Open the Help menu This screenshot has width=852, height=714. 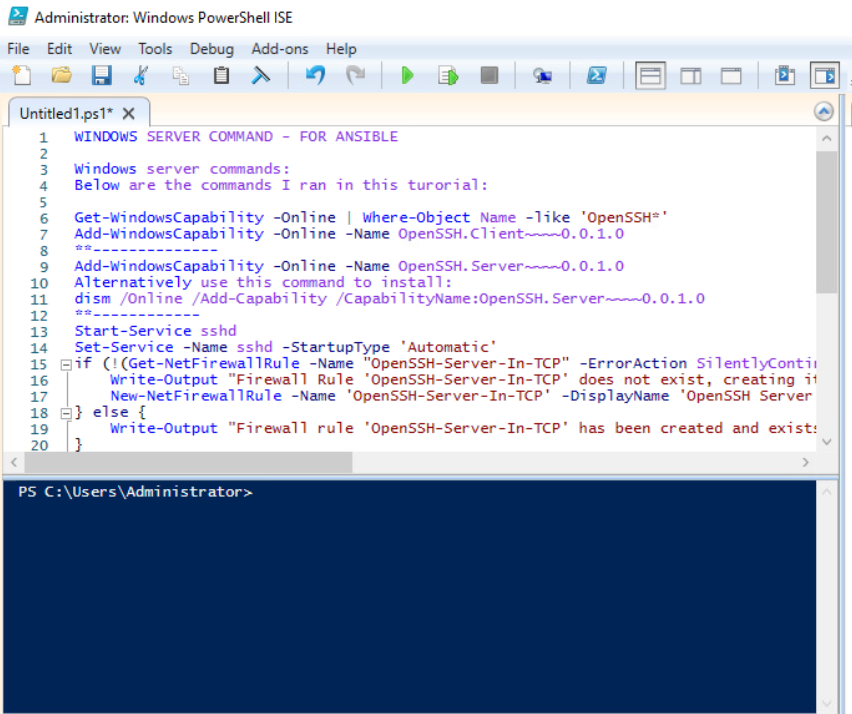341,49
